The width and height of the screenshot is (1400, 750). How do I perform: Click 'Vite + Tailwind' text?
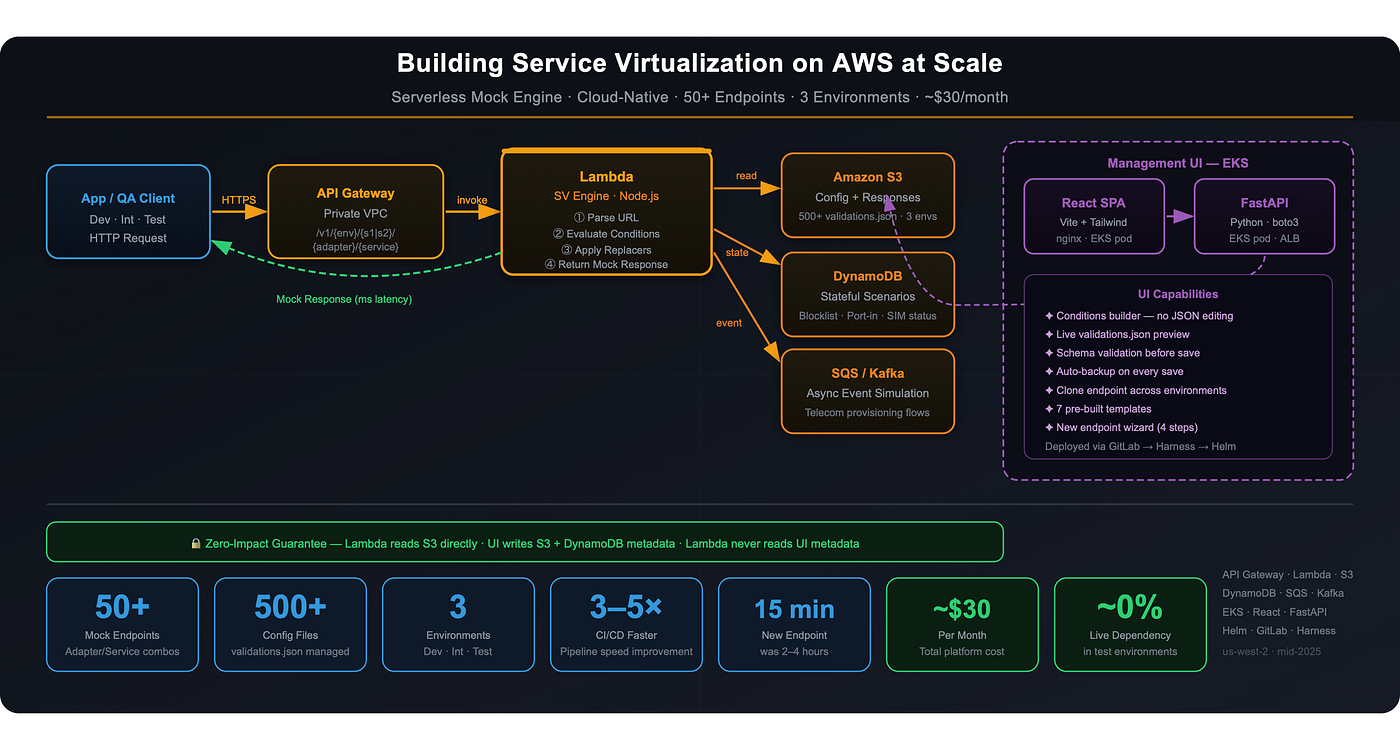point(1094,221)
